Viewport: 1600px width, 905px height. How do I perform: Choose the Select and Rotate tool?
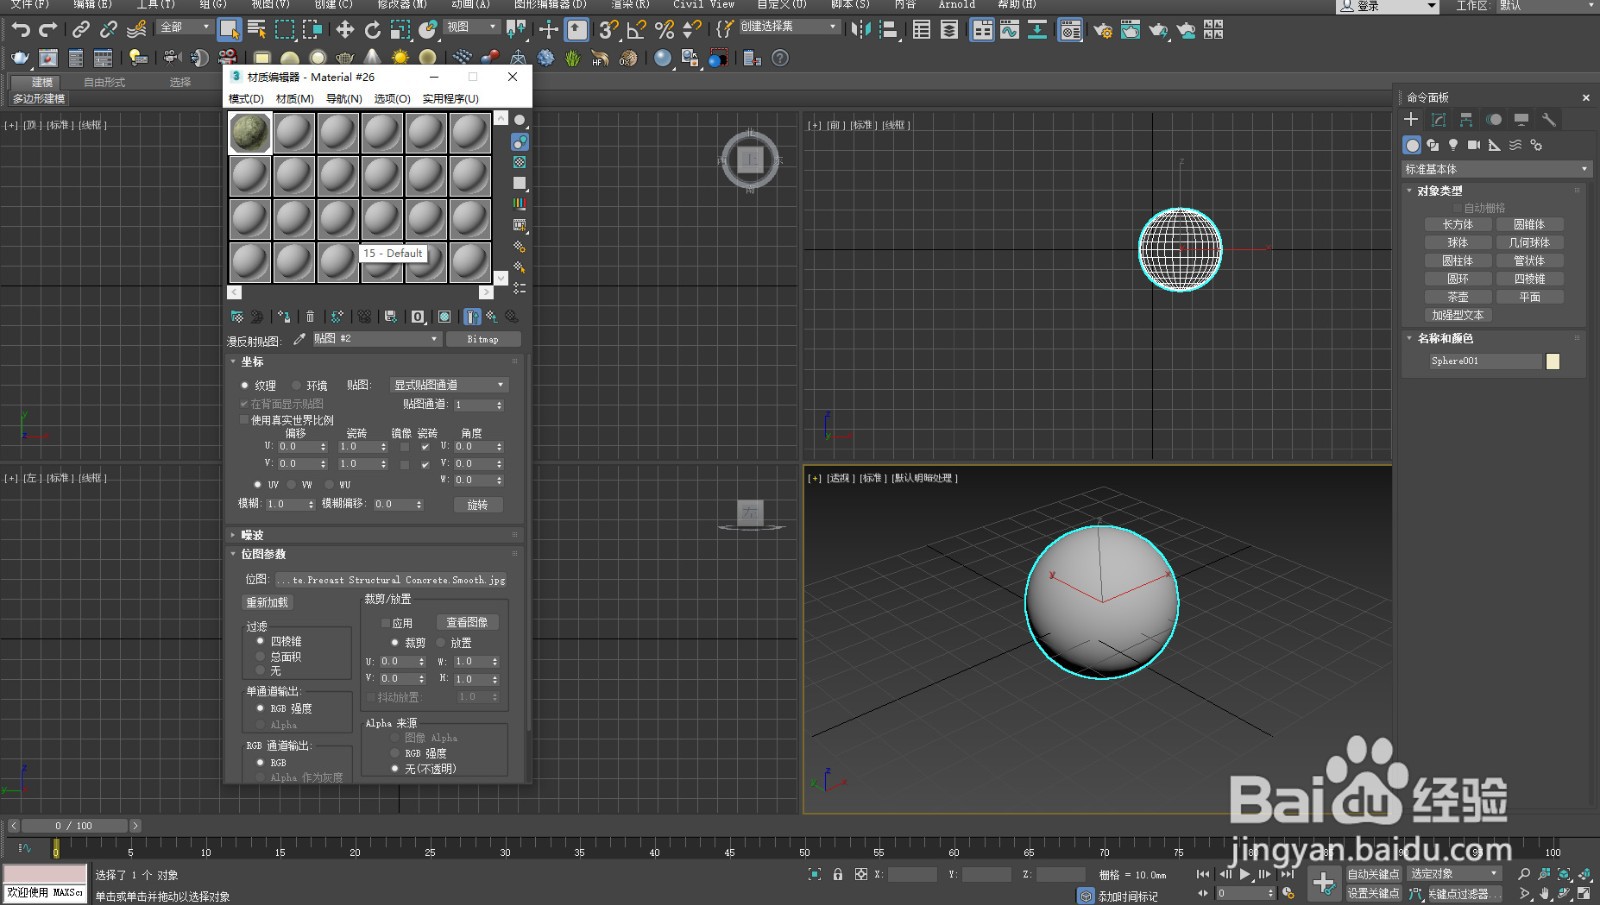373,30
